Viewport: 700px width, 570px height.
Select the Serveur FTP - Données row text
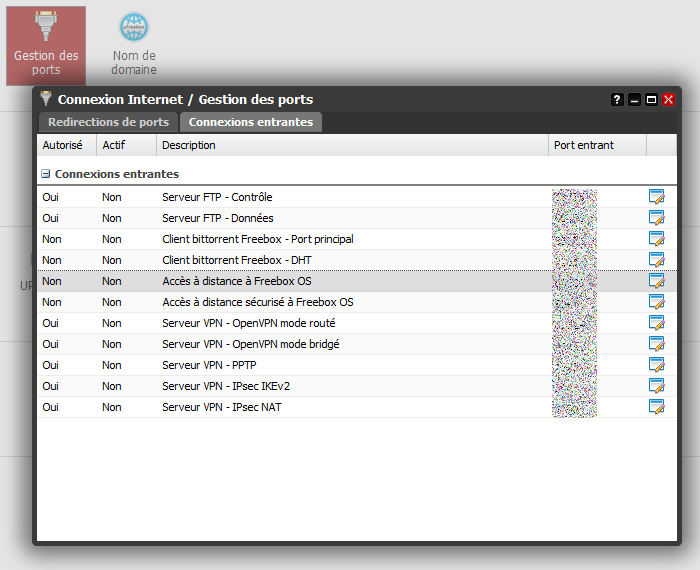218,218
